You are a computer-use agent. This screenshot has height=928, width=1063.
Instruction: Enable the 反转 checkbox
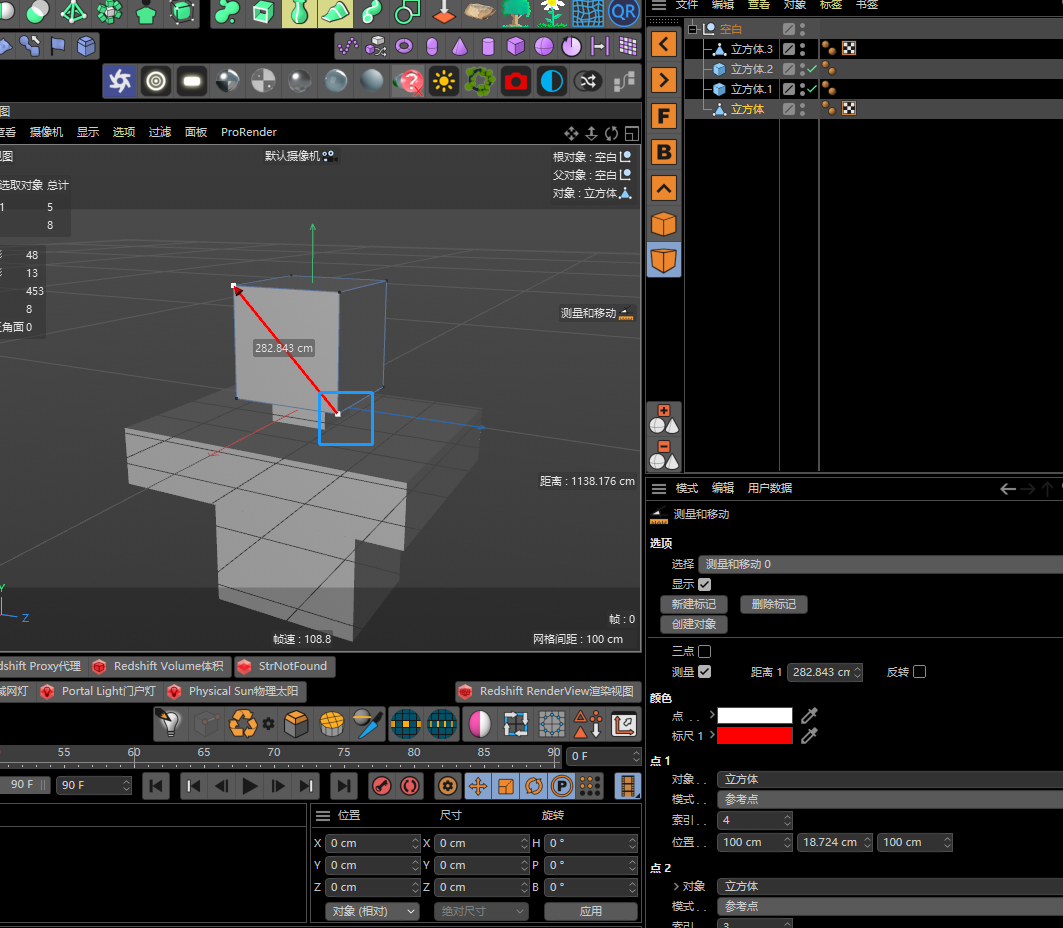pyautogui.click(x=920, y=672)
